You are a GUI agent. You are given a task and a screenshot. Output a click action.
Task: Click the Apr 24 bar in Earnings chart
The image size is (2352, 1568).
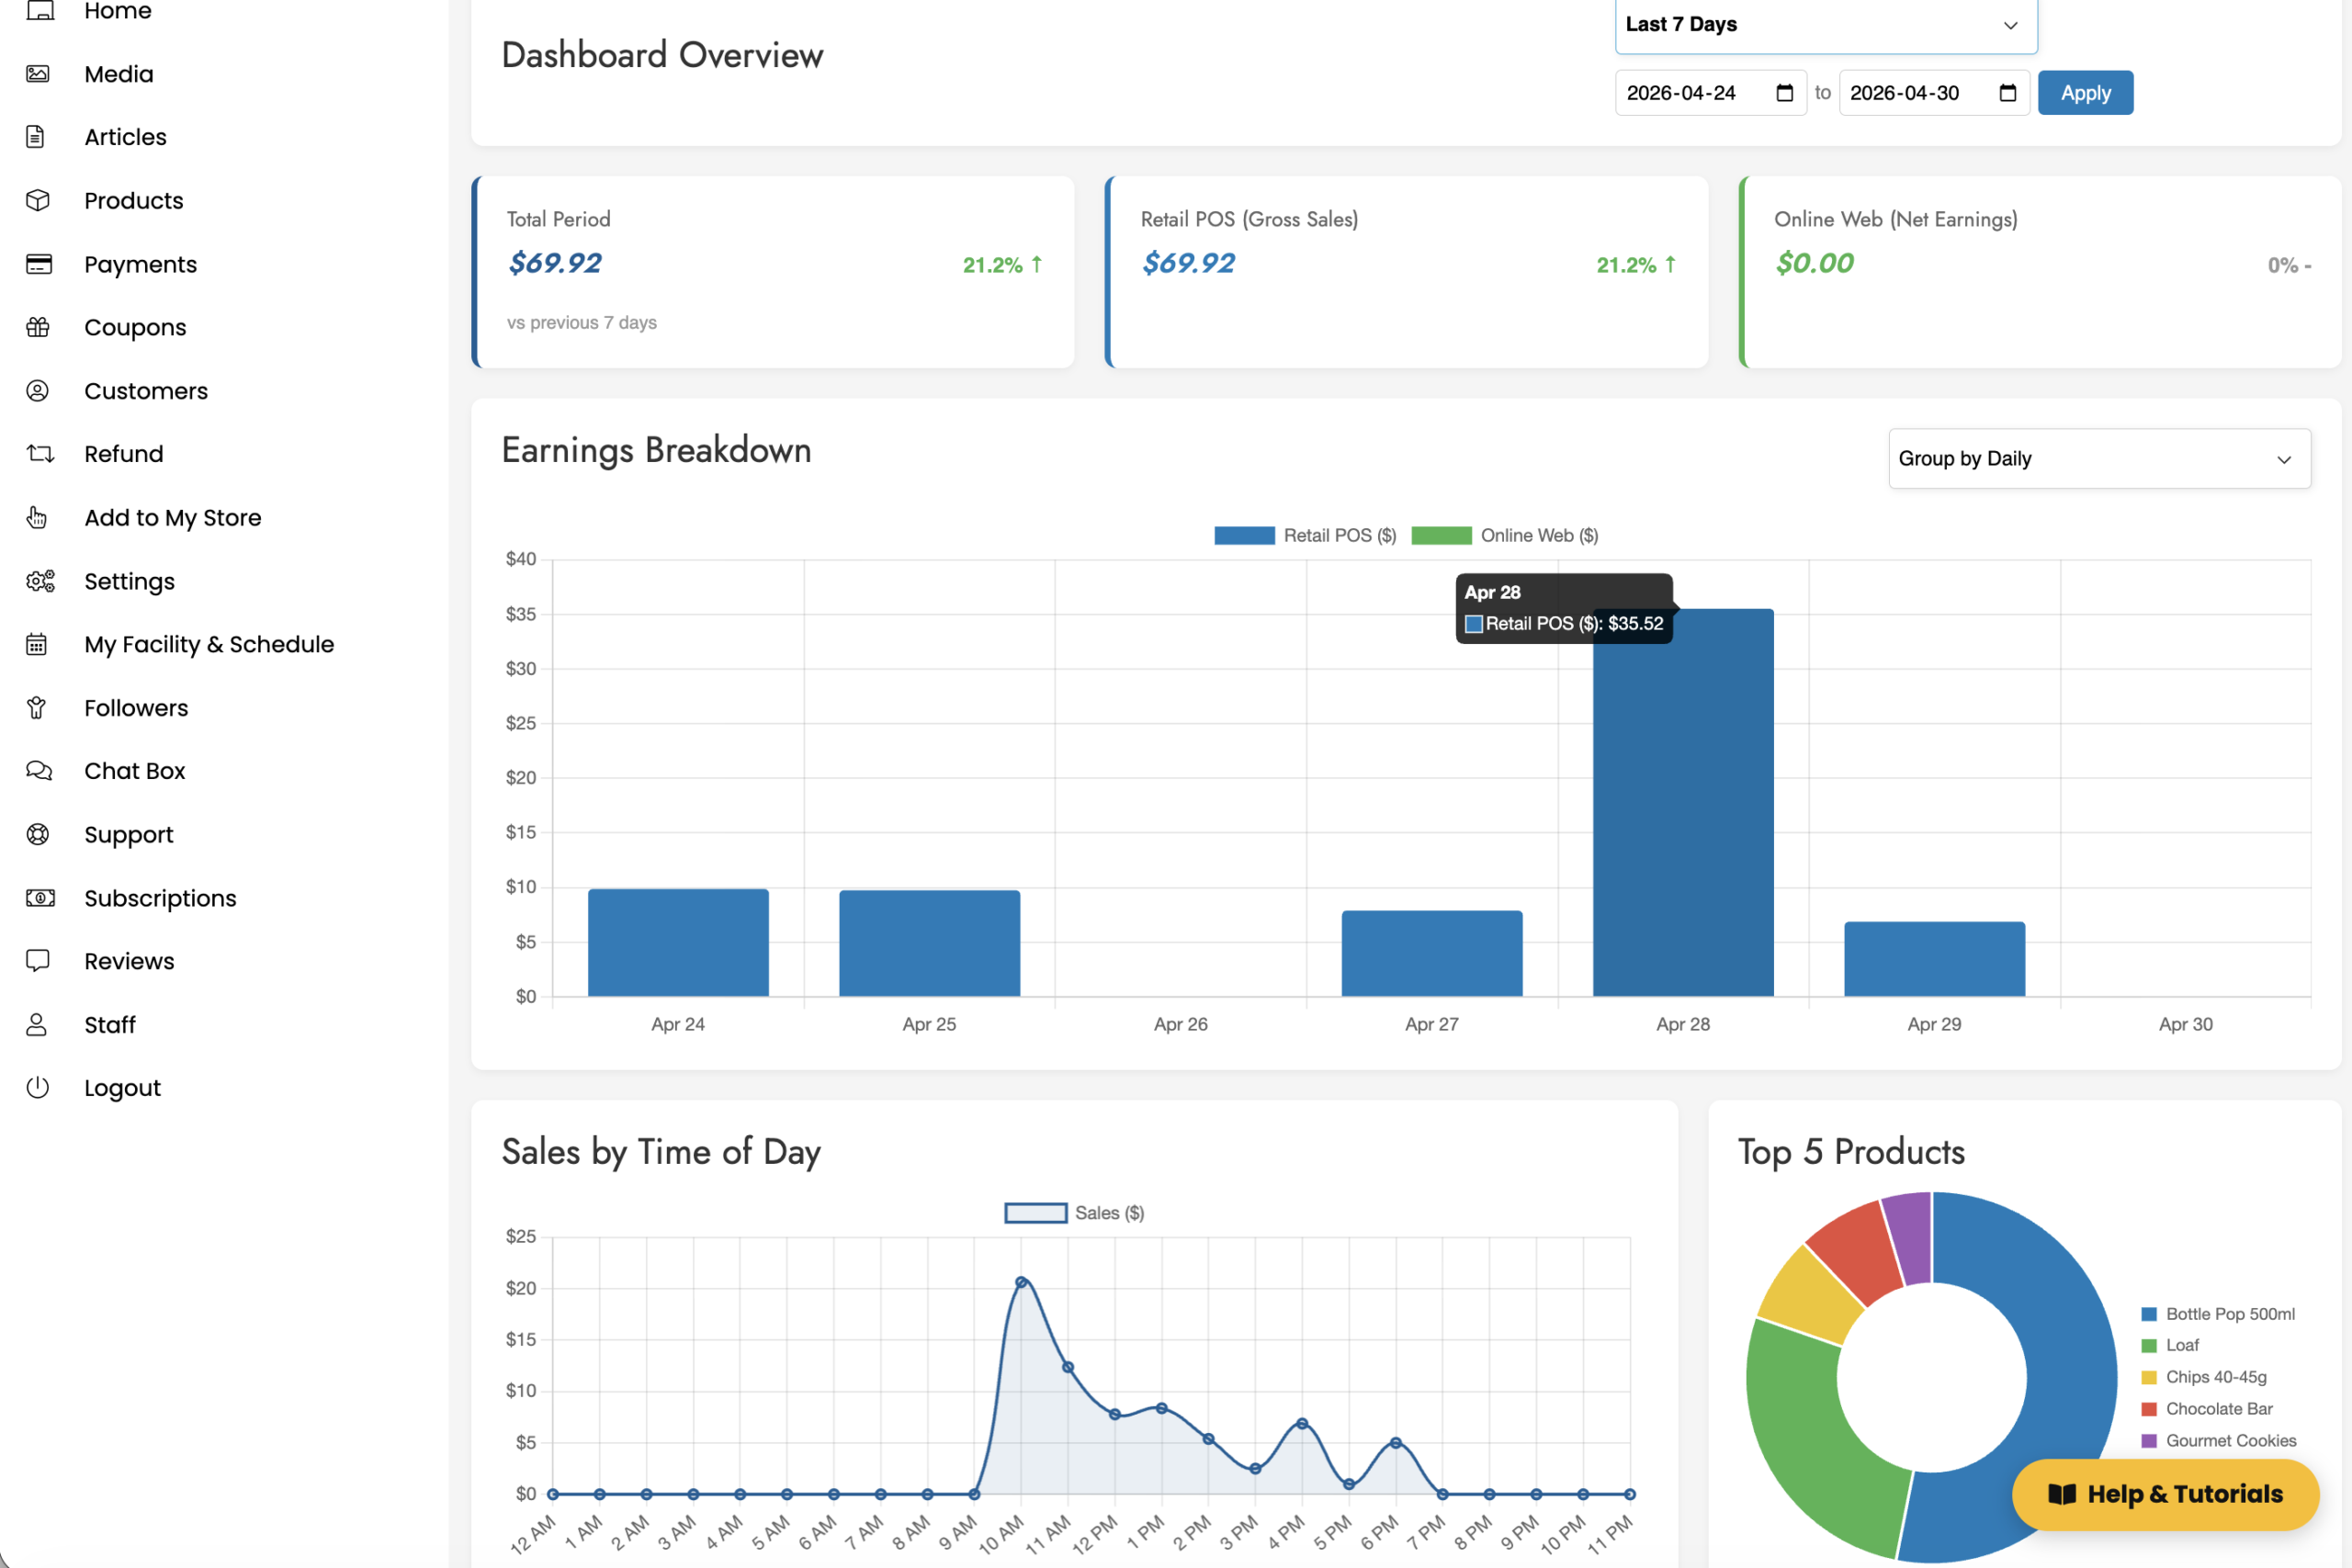coord(678,943)
